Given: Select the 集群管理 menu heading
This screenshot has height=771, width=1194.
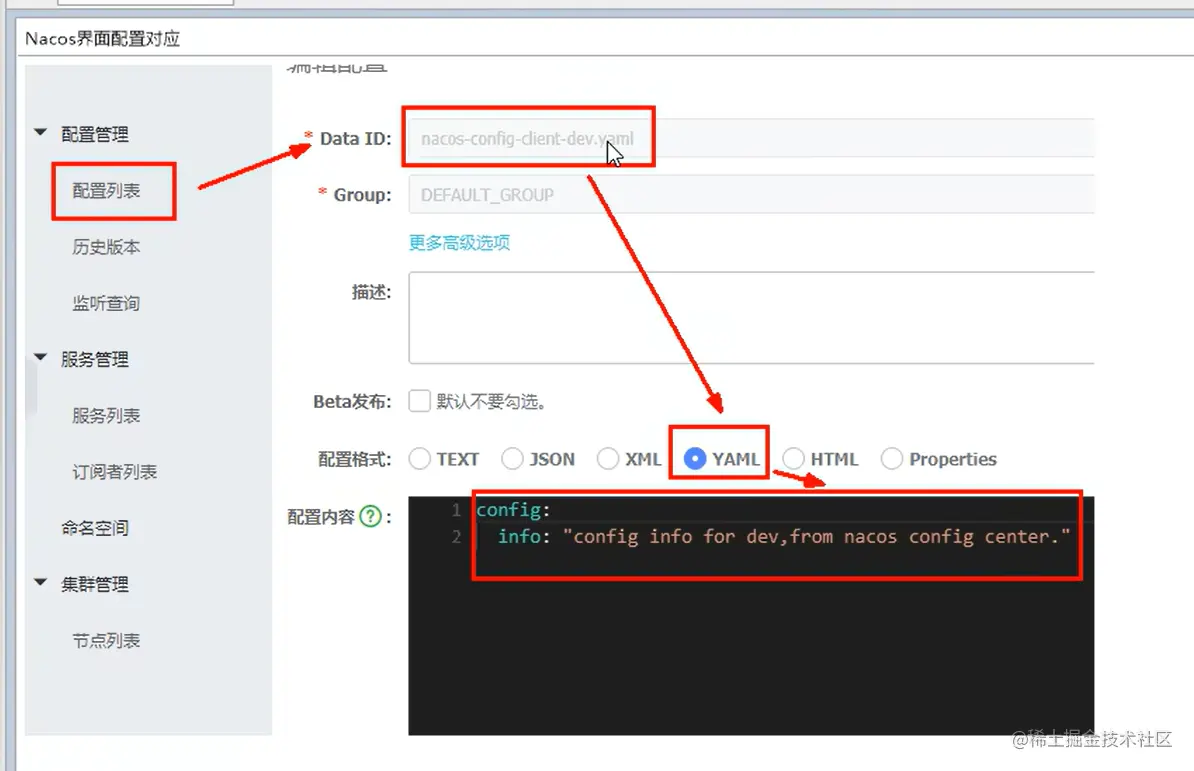Looking at the screenshot, I should [x=94, y=585].
